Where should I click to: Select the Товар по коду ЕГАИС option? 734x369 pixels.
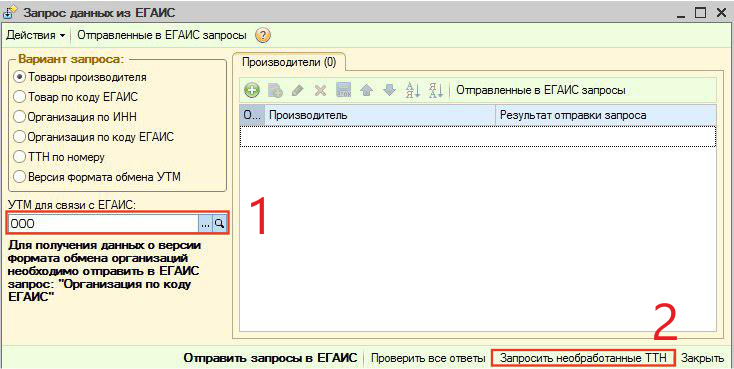[76, 97]
